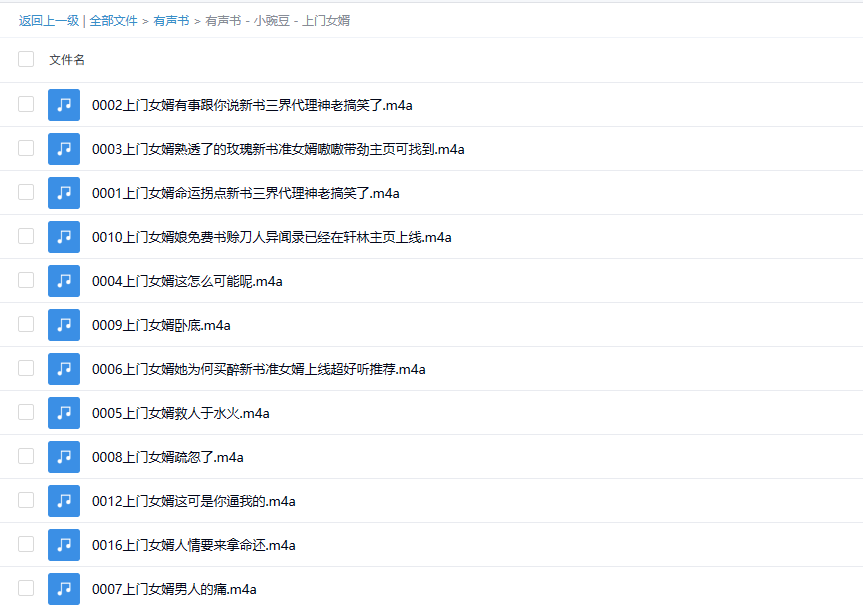Image resolution: width=863 pixels, height=608 pixels.
Task: Check the checkbox for 0004上门女婿这怎么可能呢
Action: coord(25,280)
